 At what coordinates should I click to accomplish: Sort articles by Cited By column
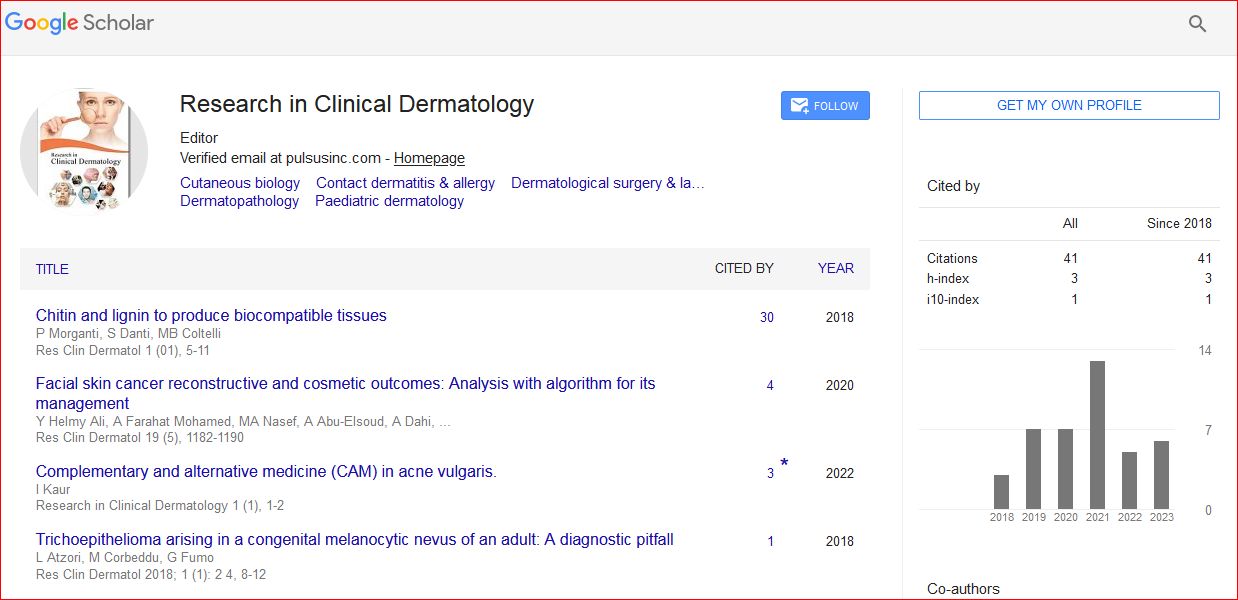743,268
